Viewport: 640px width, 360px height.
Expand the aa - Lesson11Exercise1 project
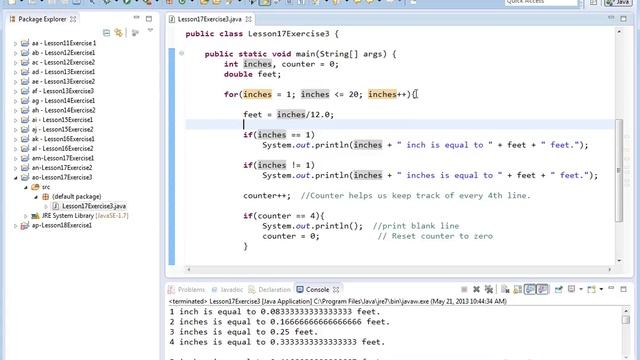(16, 43)
